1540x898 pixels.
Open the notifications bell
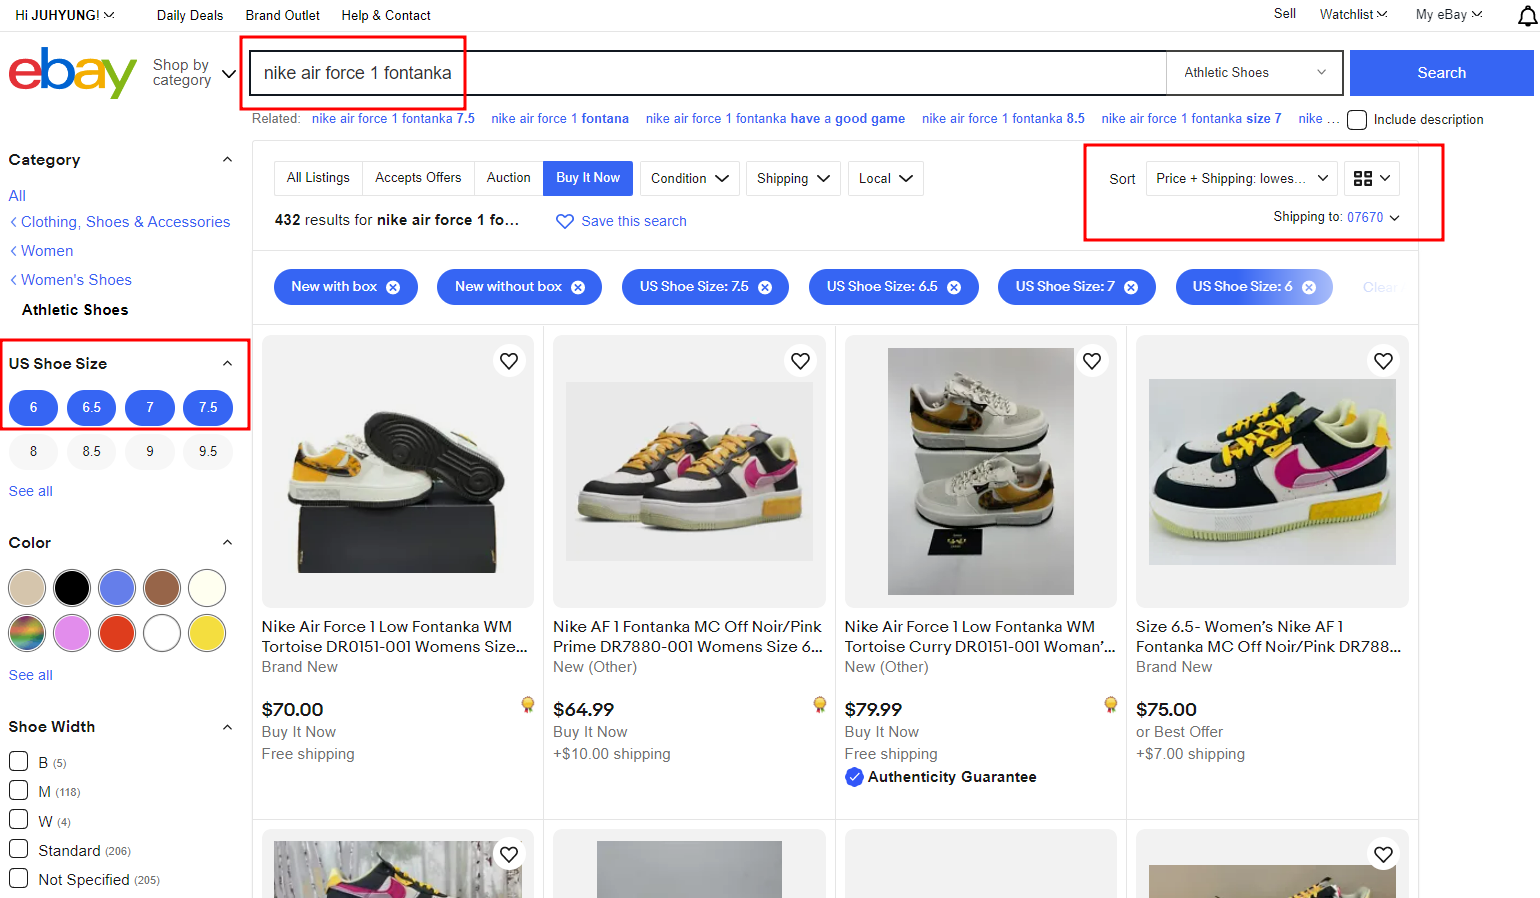[1527, 15]
